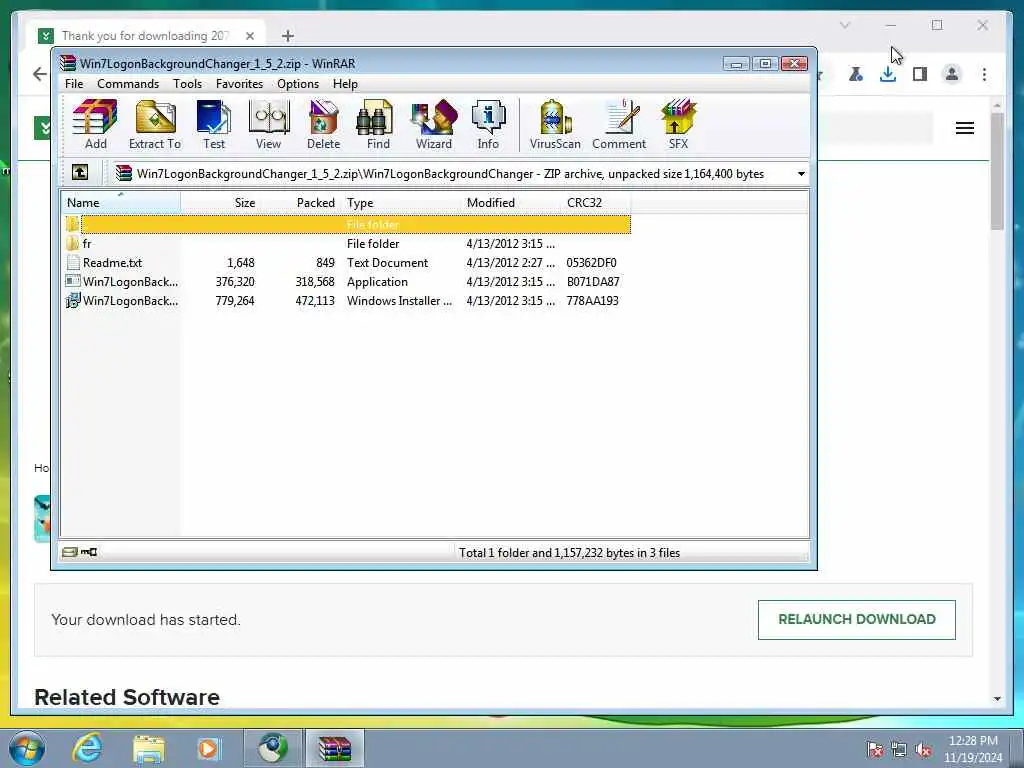Click the SFX toolbar icon
This screenshot has height=768, width=1024.
coord(678,125)
